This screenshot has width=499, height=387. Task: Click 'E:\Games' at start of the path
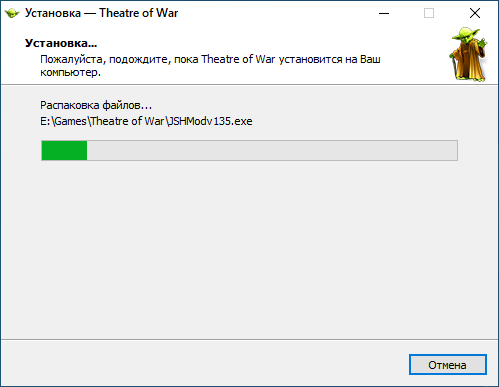click(63, 121)
